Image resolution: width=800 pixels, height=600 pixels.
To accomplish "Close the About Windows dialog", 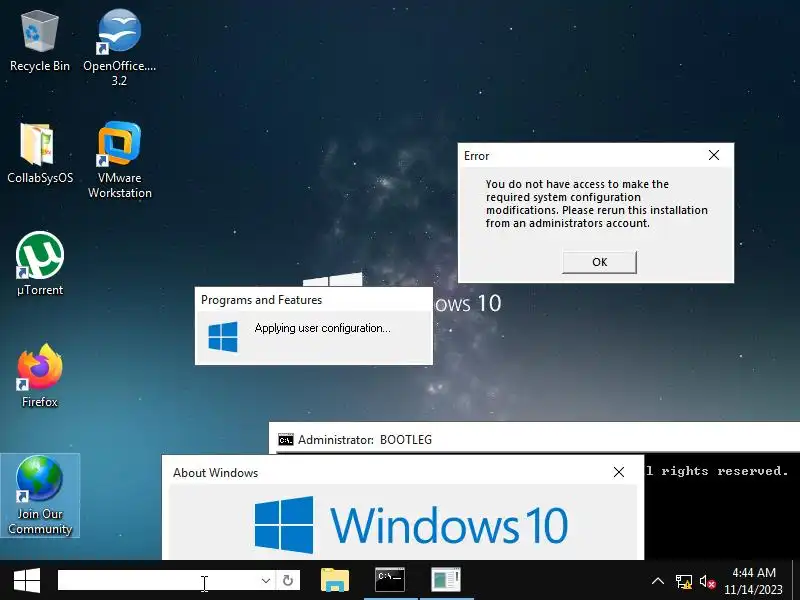I will click(x=618, y=472).
